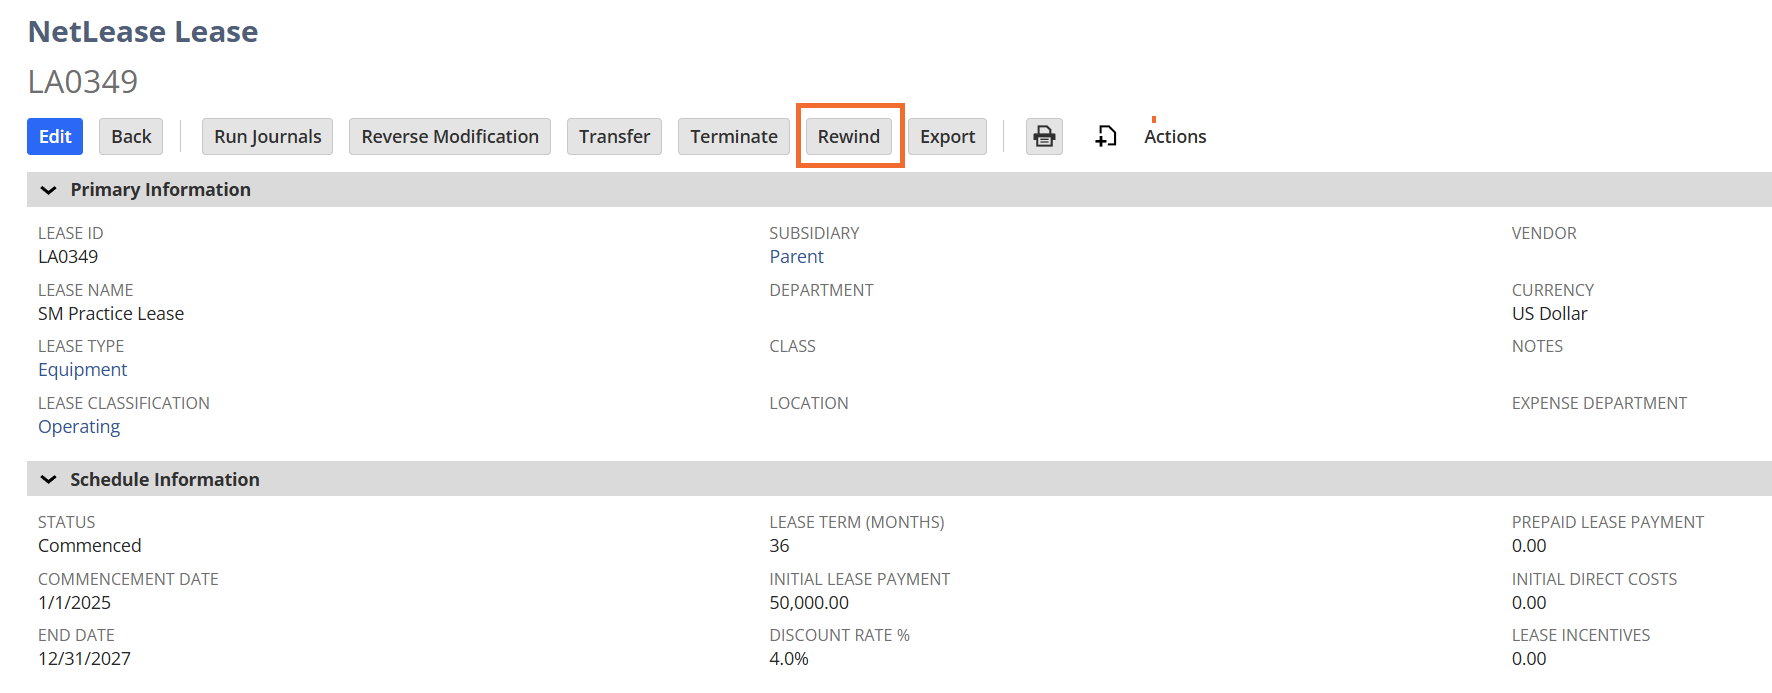The width and height of the screenshot is (1772, 693).
Task: Click the NOTES field label
Action: coord(1537,346)
